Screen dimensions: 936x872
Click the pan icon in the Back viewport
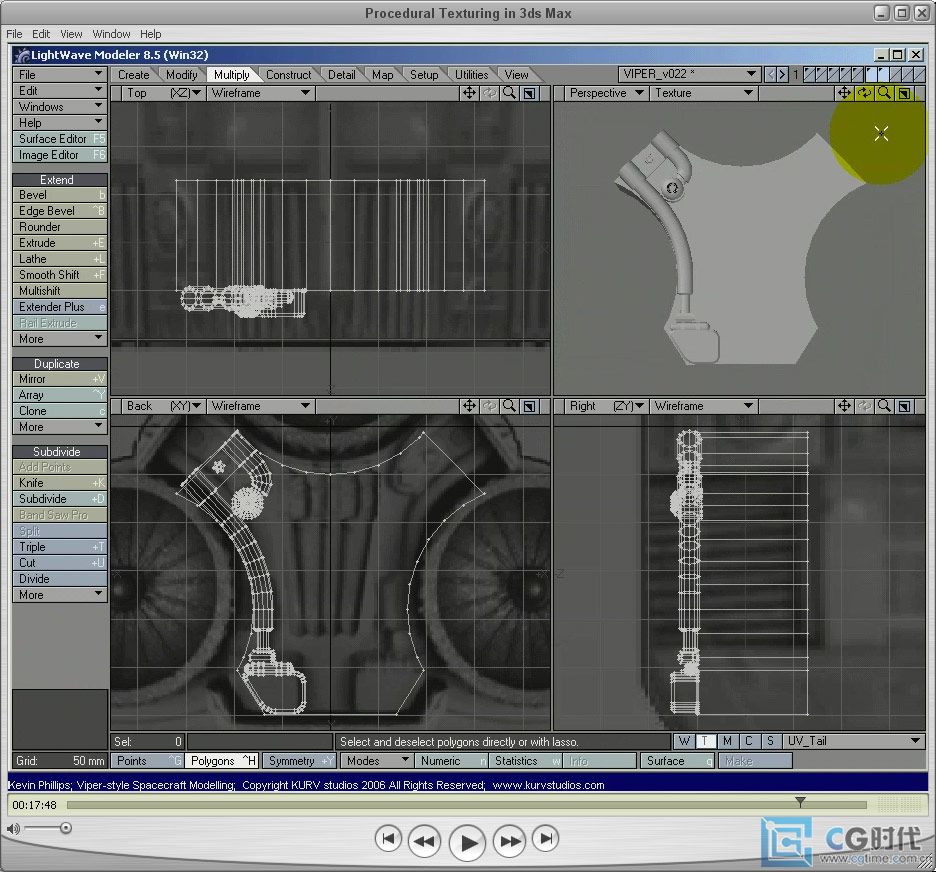[x=469, y=406]
